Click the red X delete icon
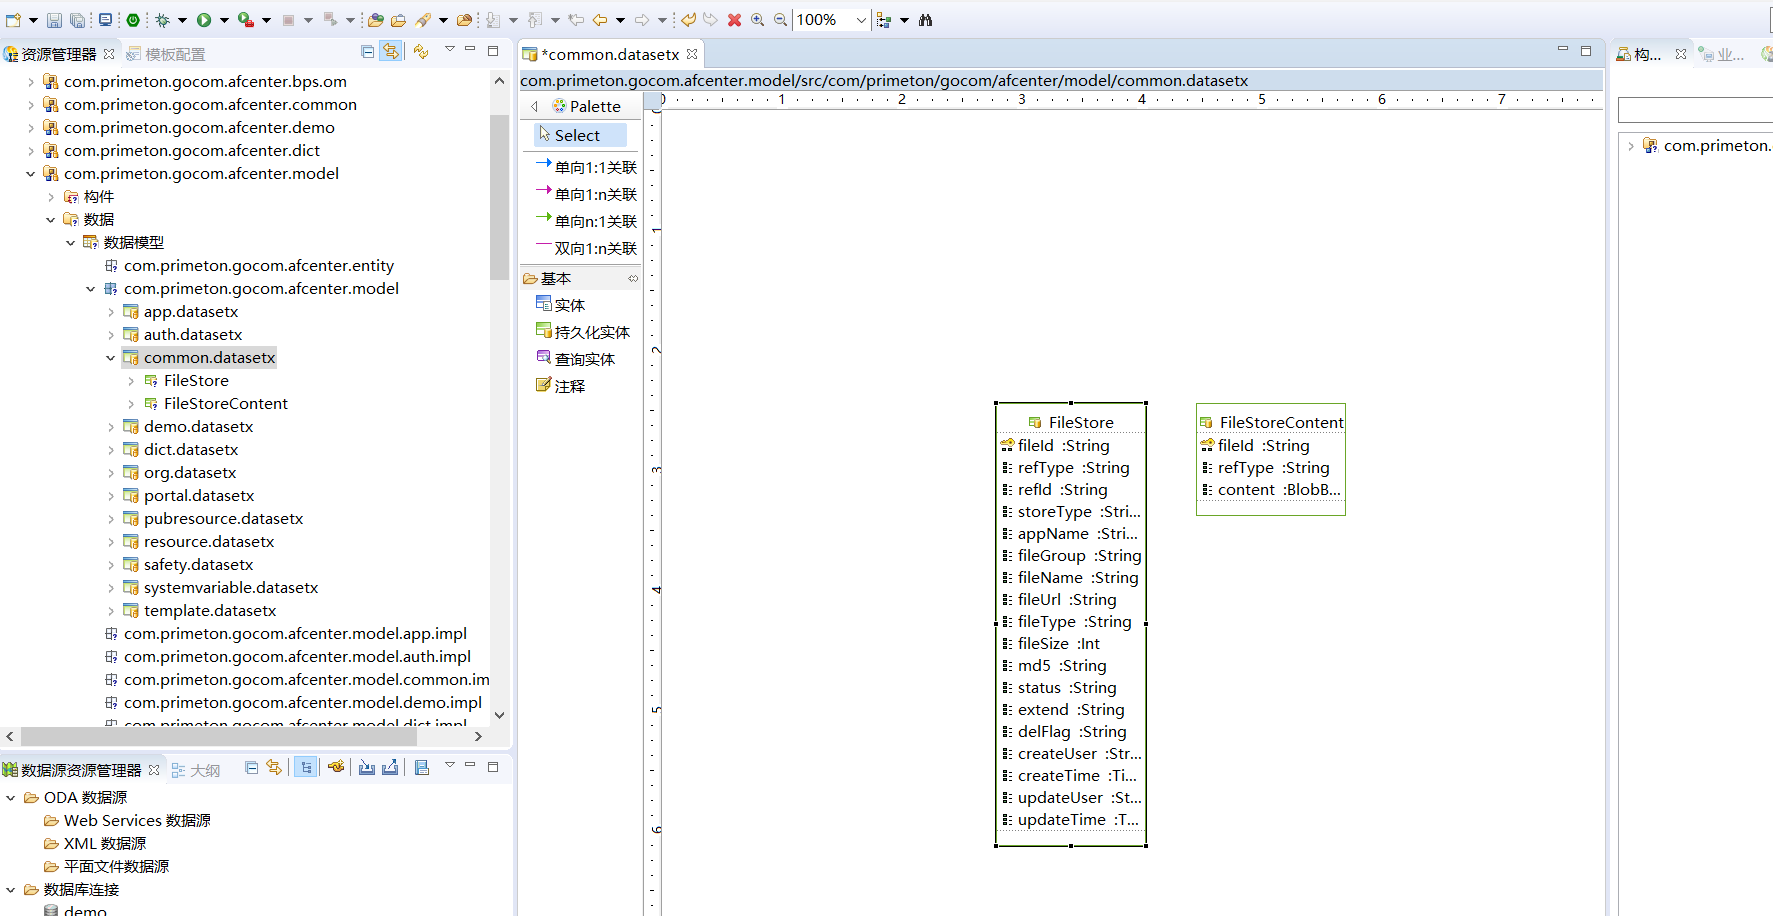 point(734,20)
